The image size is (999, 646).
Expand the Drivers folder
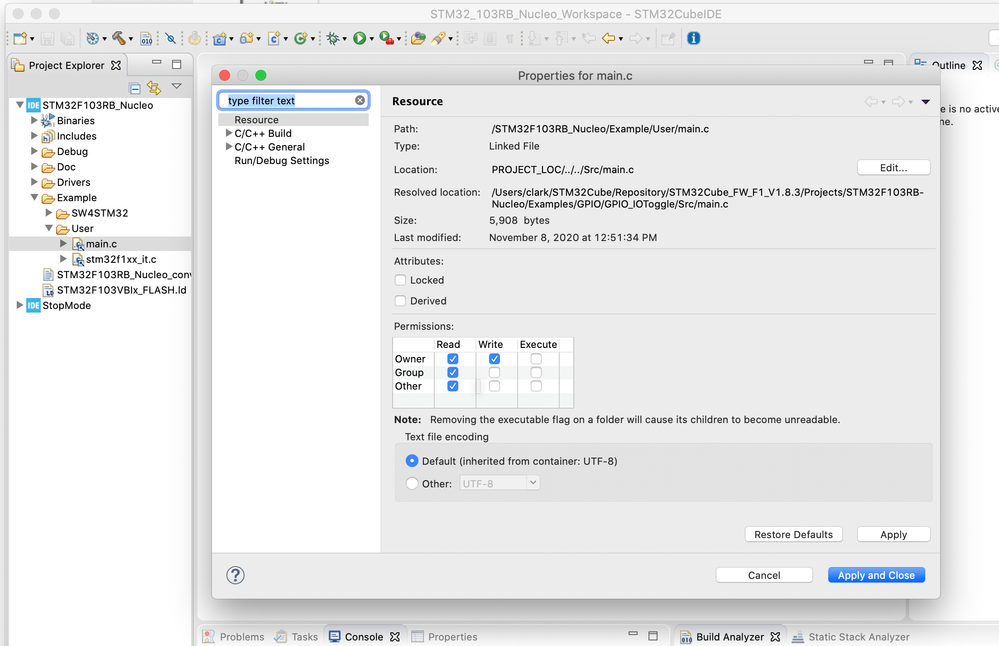point(34,182)
